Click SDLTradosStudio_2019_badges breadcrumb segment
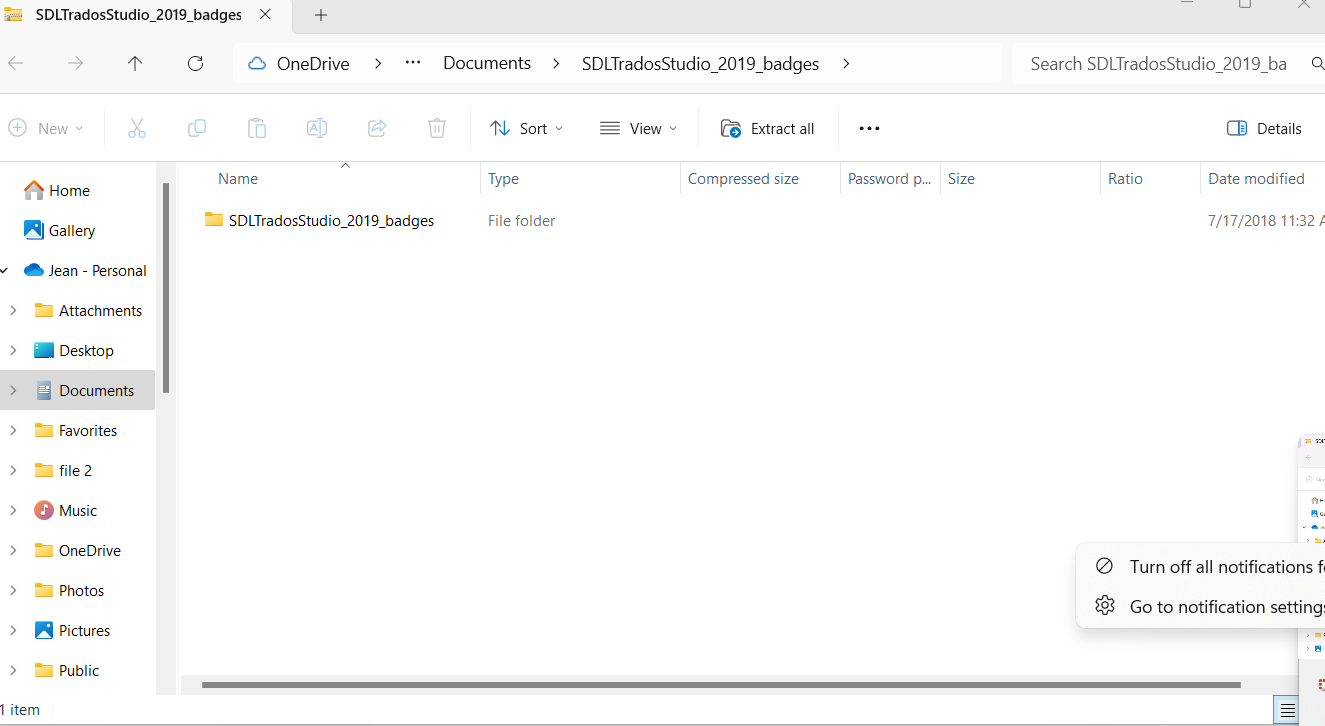1325x726 pixels. [701, 64]
